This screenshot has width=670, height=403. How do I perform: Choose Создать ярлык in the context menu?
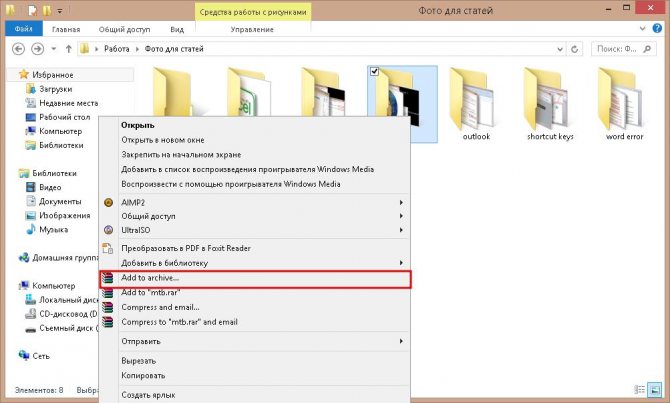coord(148,395)
